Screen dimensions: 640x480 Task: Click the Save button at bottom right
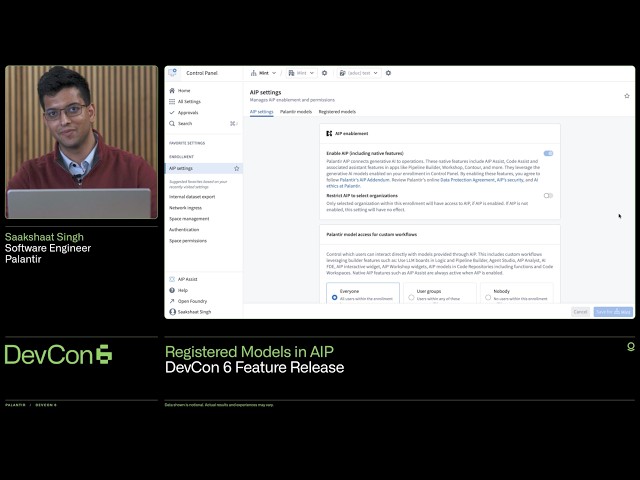[x=613, y=312]
